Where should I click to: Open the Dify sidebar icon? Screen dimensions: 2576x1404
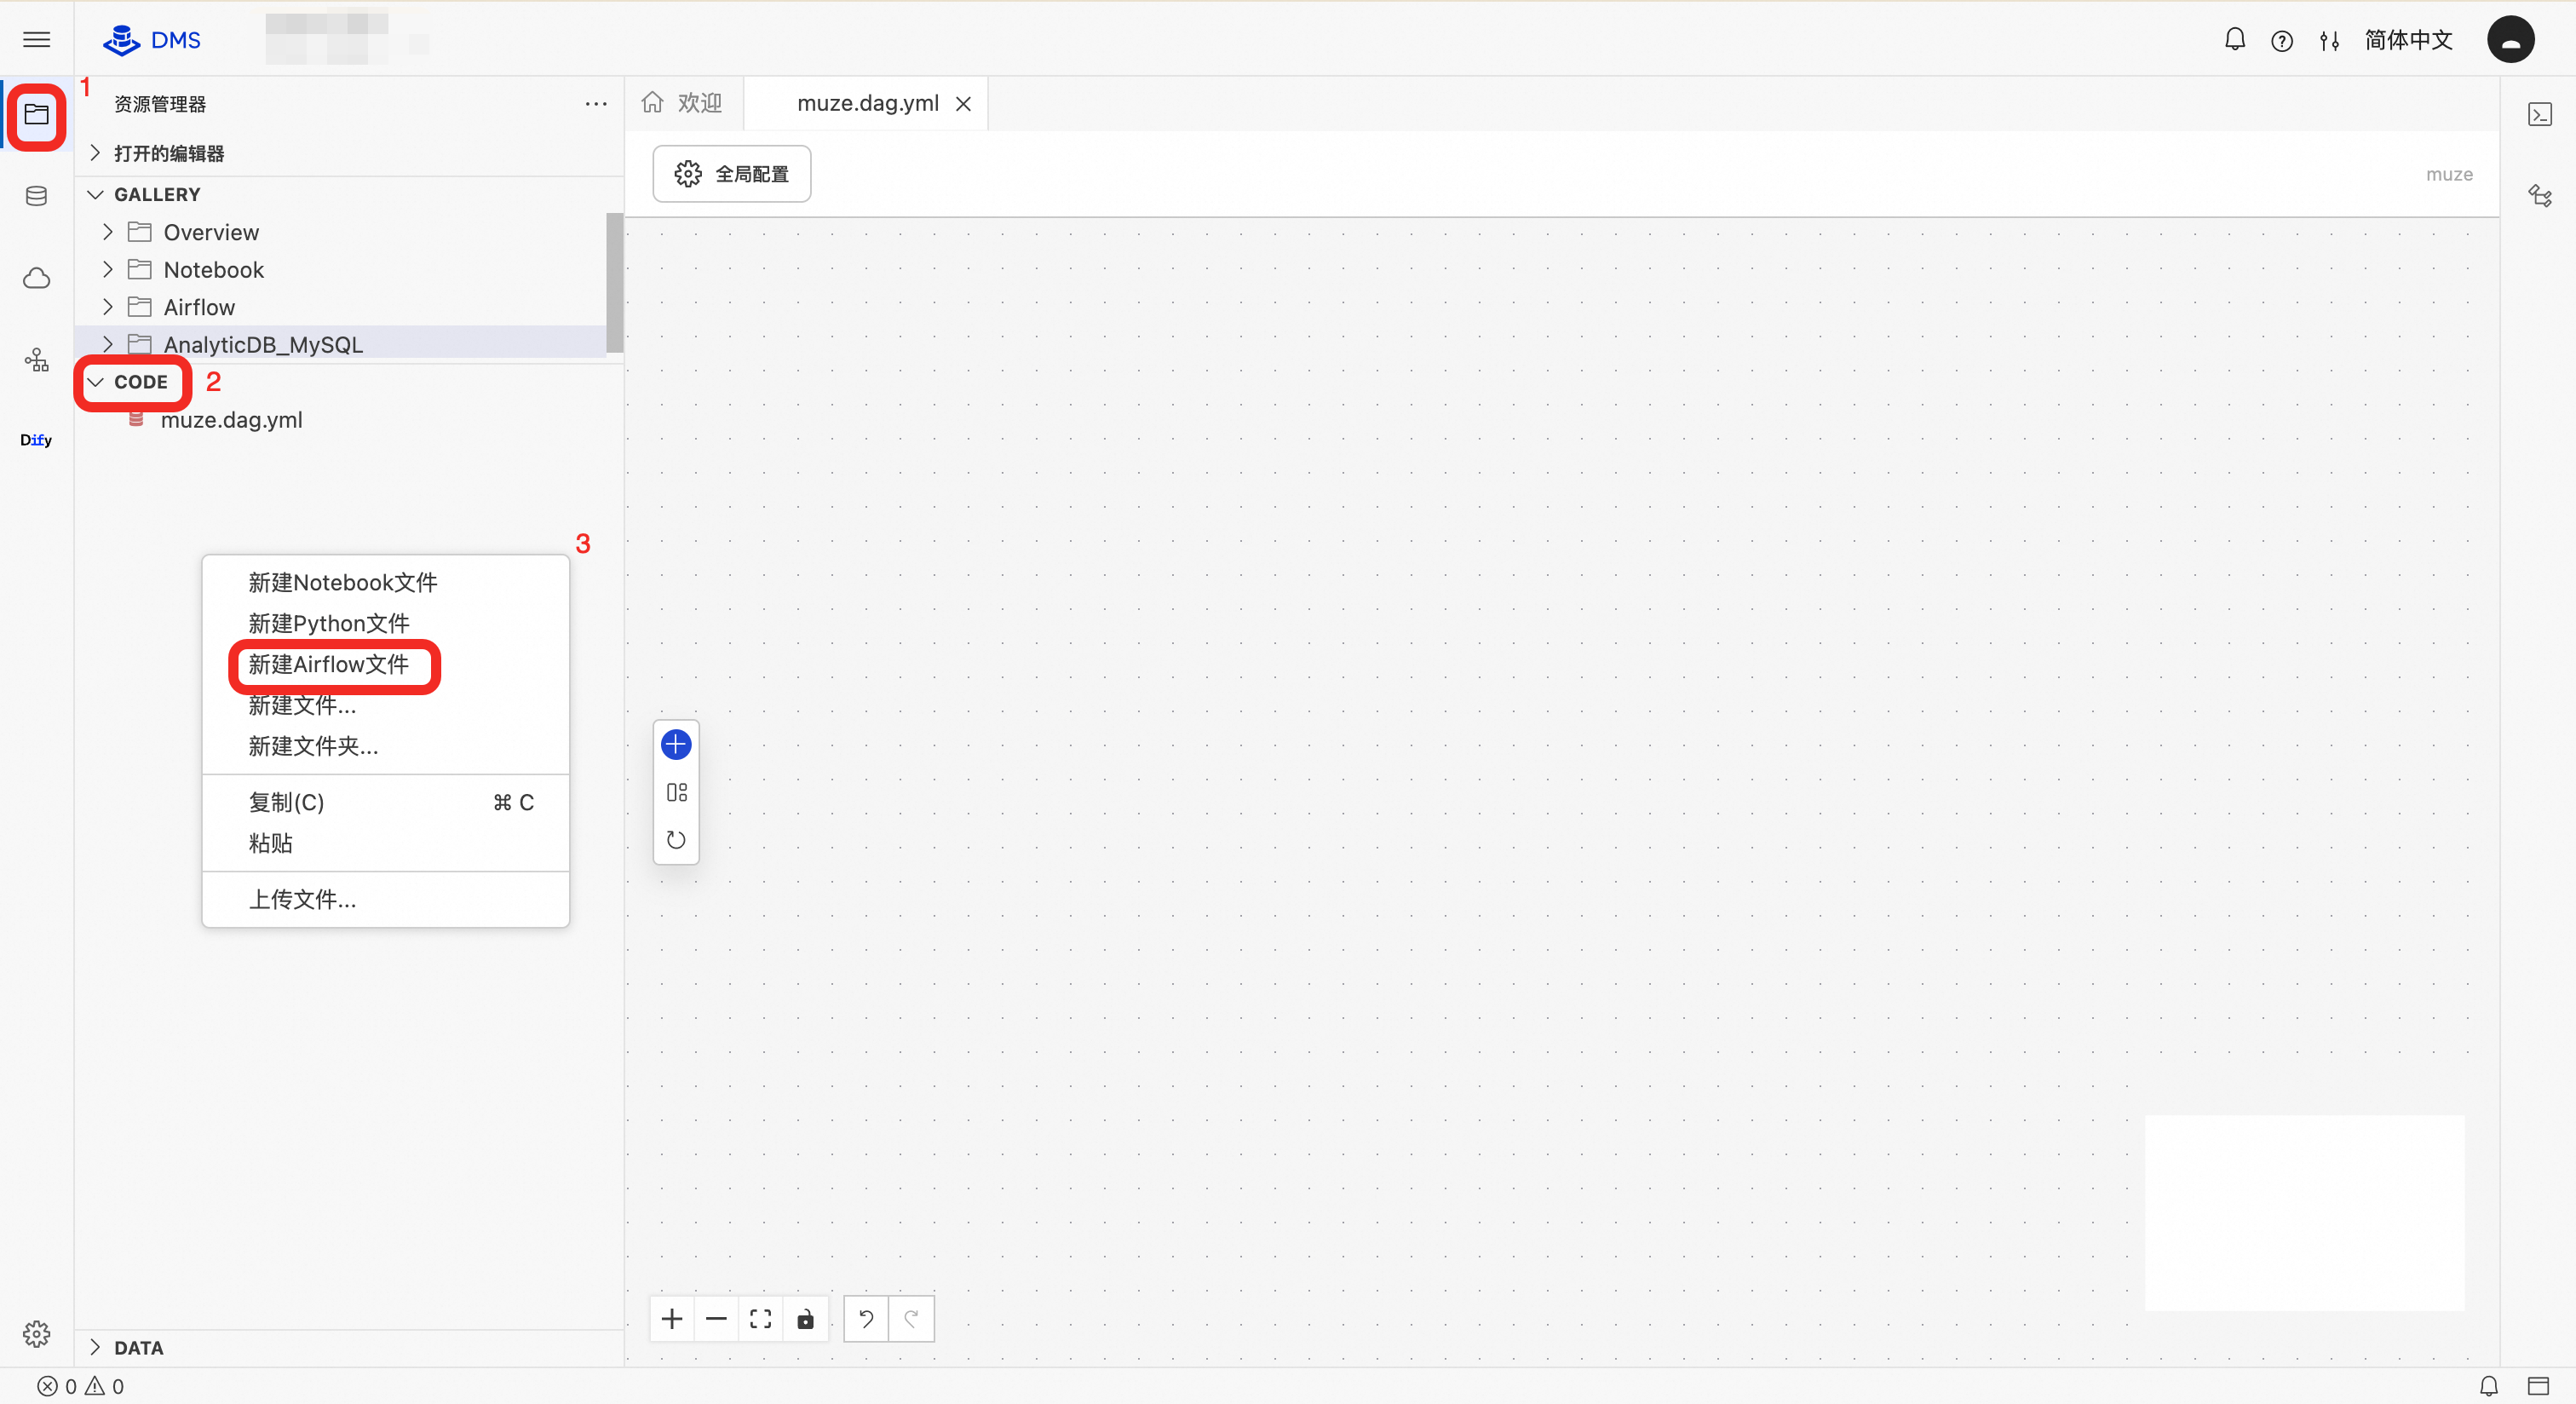pos(36,440)
